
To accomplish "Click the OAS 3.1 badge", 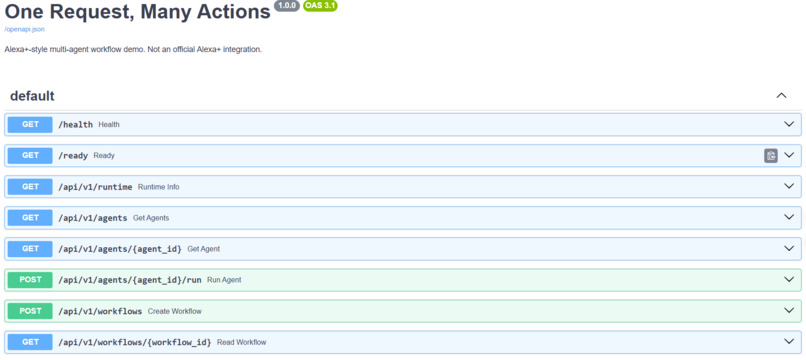I will pyautogui.click(x=320, y=6).
